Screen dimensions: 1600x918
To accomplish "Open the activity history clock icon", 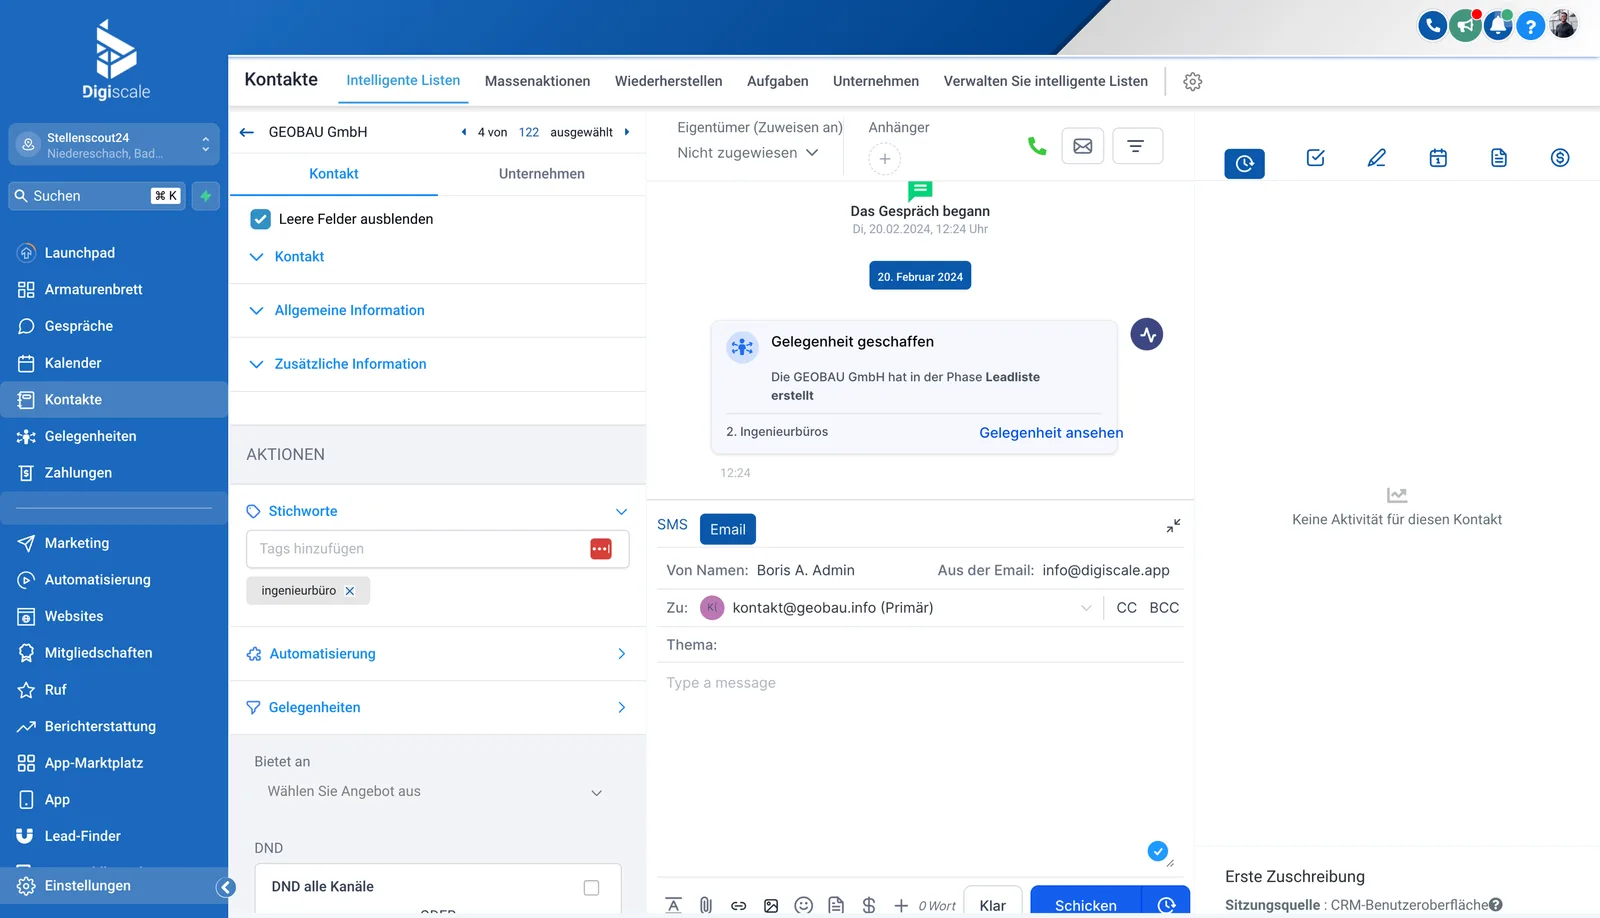I will coord(1245,163).
